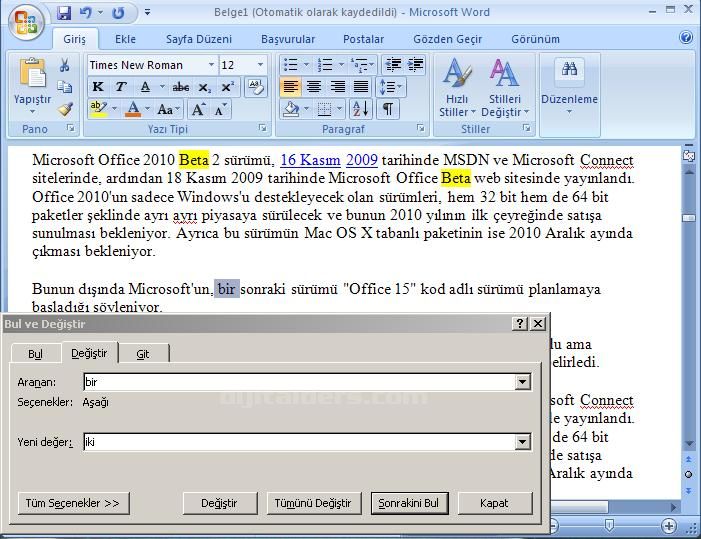The height and width of the screenshot is (539, 701).
Task: Apply a bulleted list
Action: pyautogui.click(x=291, y=65)
